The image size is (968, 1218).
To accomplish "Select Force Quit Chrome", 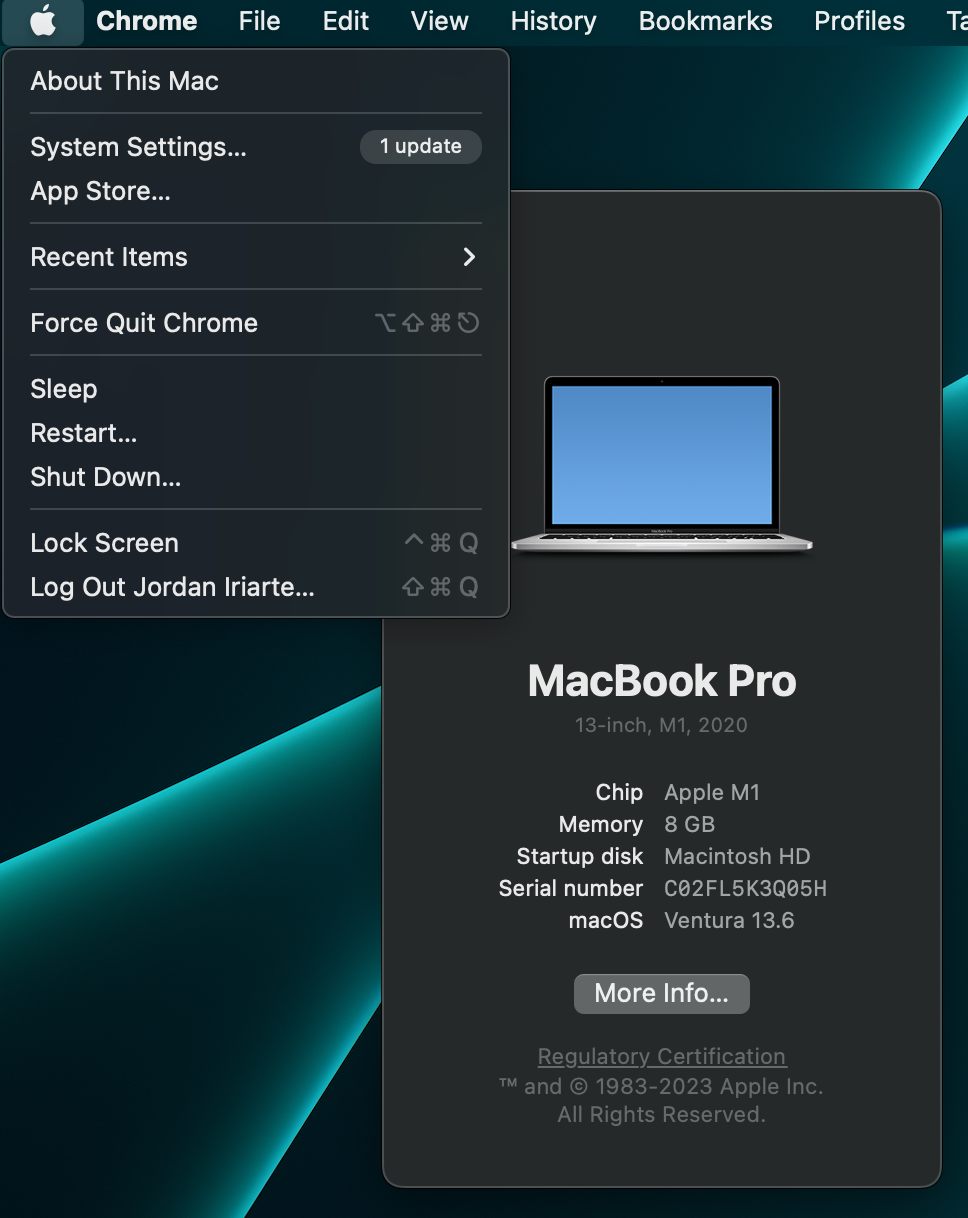I will tap(143, 323).
